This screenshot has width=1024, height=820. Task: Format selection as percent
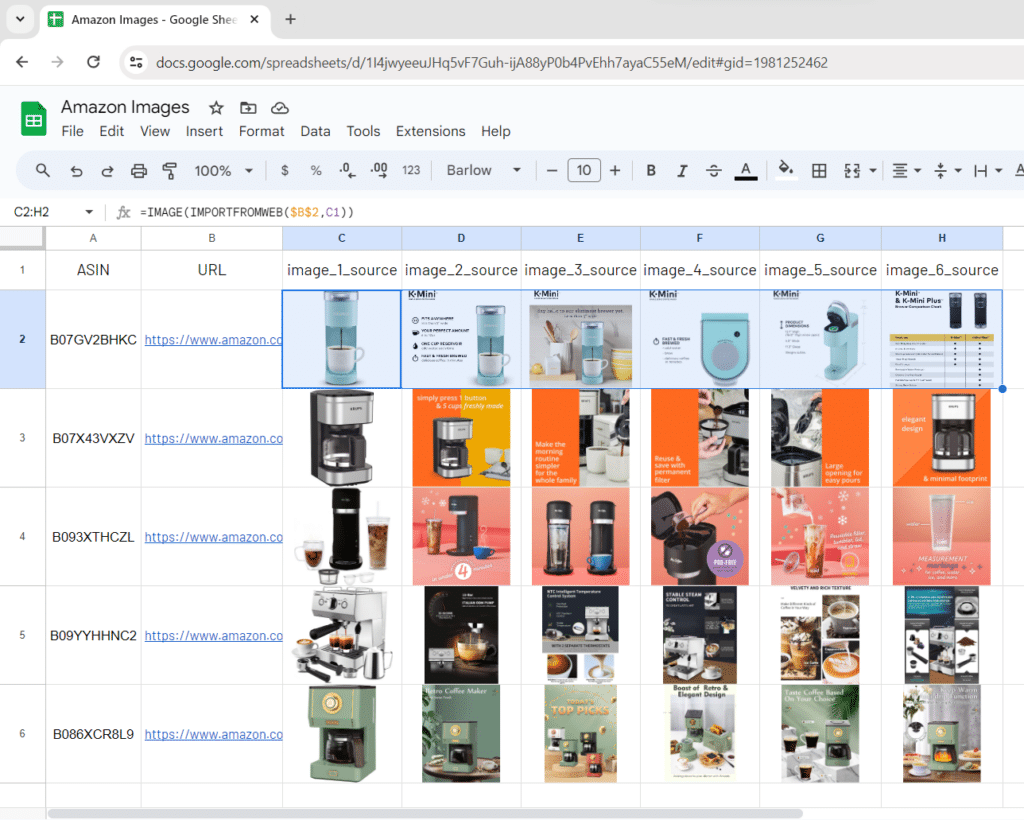[x=316, y=170]
